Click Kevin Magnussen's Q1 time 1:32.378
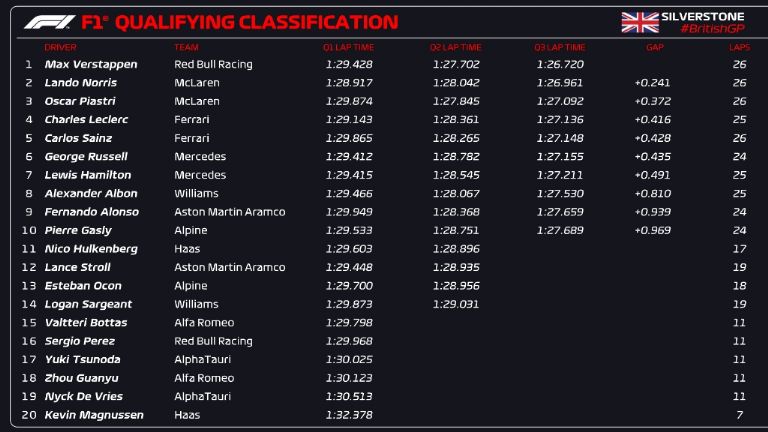Screen dimensions: 768x432 [x=348, y=415]
